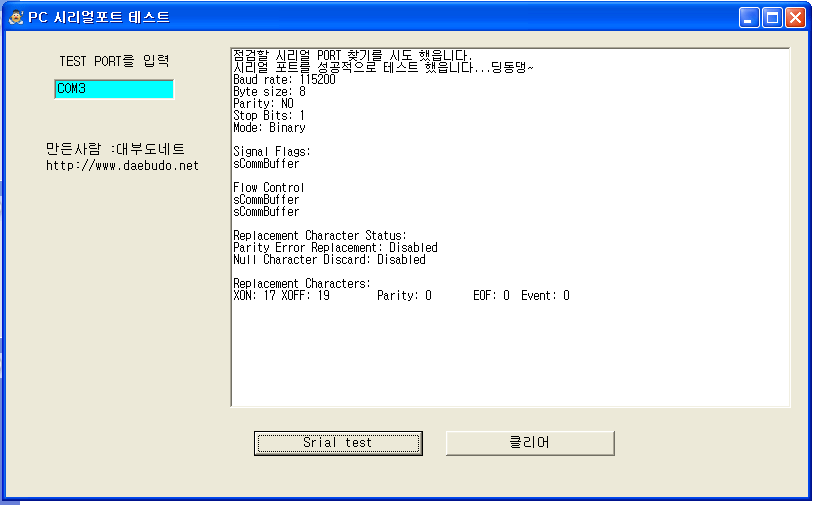Click the 'Parity: NO' line
Screen dimensions: 816x505
263,104
